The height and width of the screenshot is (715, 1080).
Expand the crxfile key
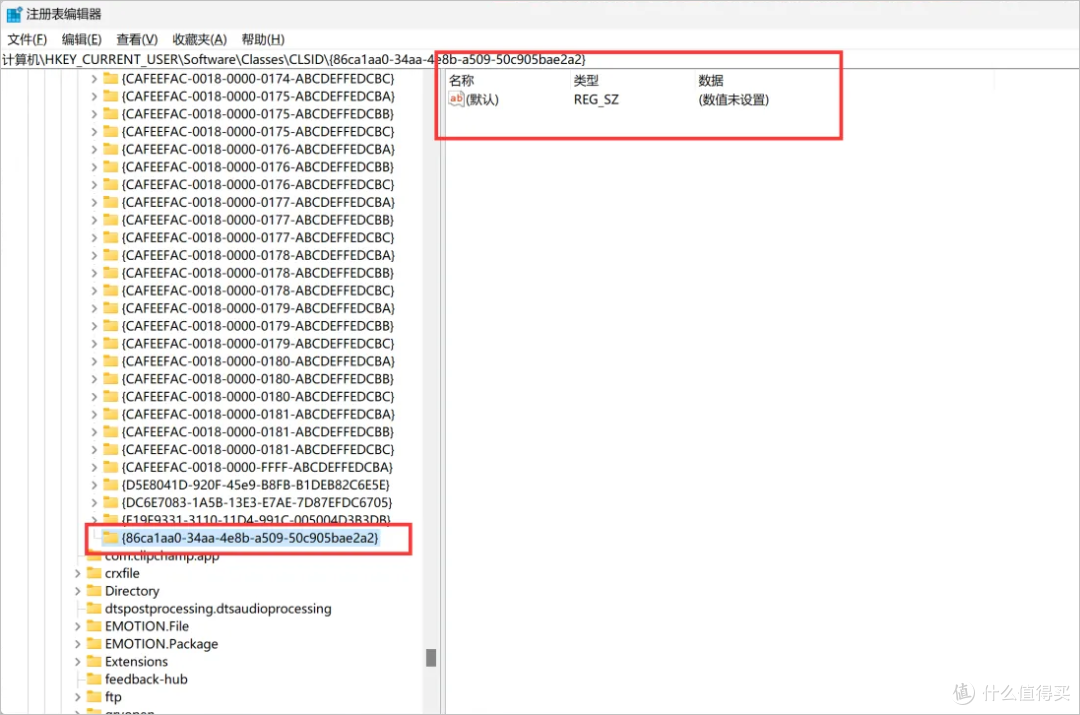pos(77,573)
